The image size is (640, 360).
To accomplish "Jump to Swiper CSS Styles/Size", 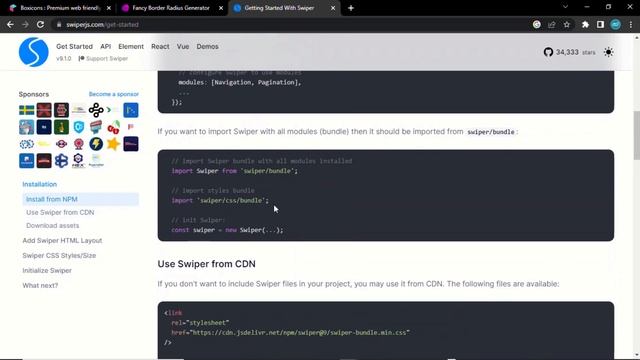I will point(59,256).
